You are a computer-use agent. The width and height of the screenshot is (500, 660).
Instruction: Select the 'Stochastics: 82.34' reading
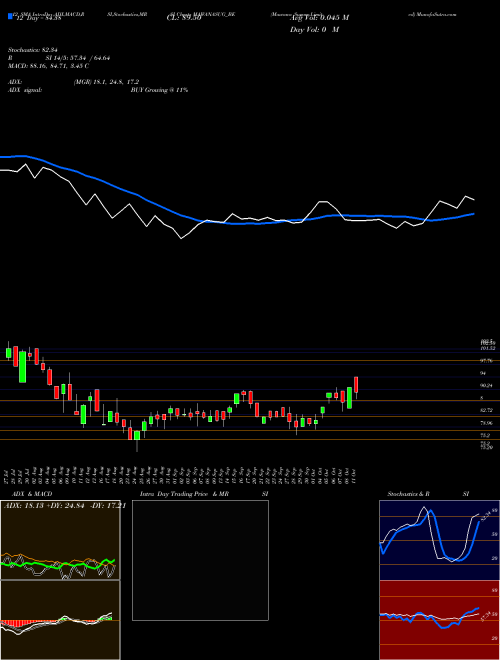coord(32,51)
